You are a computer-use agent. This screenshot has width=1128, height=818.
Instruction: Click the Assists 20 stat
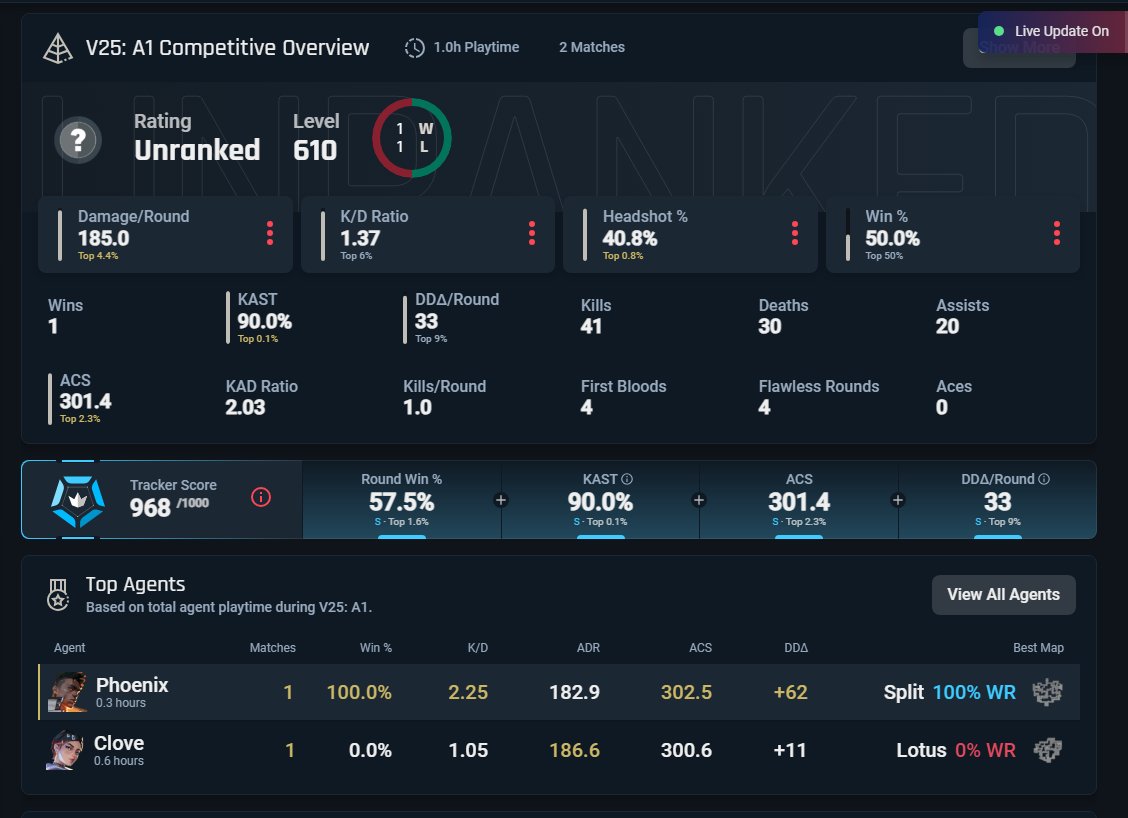tap(963, 317)
